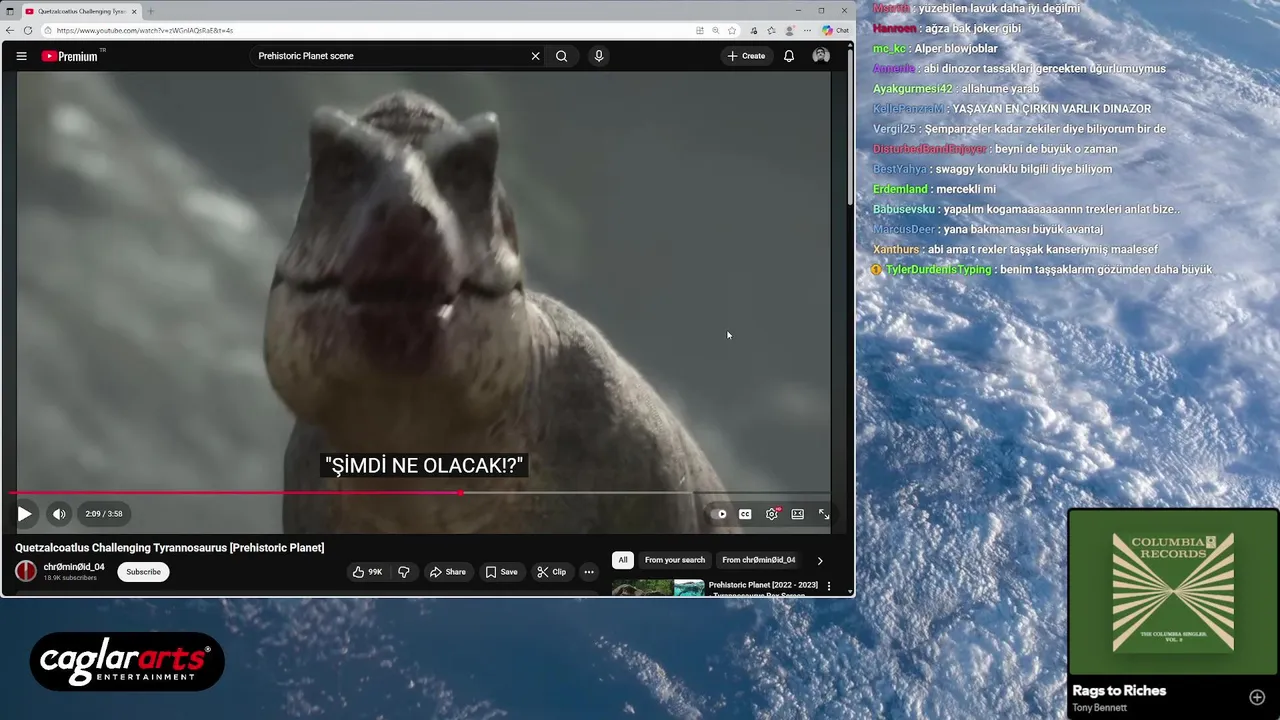Image resolution: width=1280 pixels, height=720 pixels.
Task: Open options for Prehistoric Planet recommended video
Action: [x=828, y=586]
